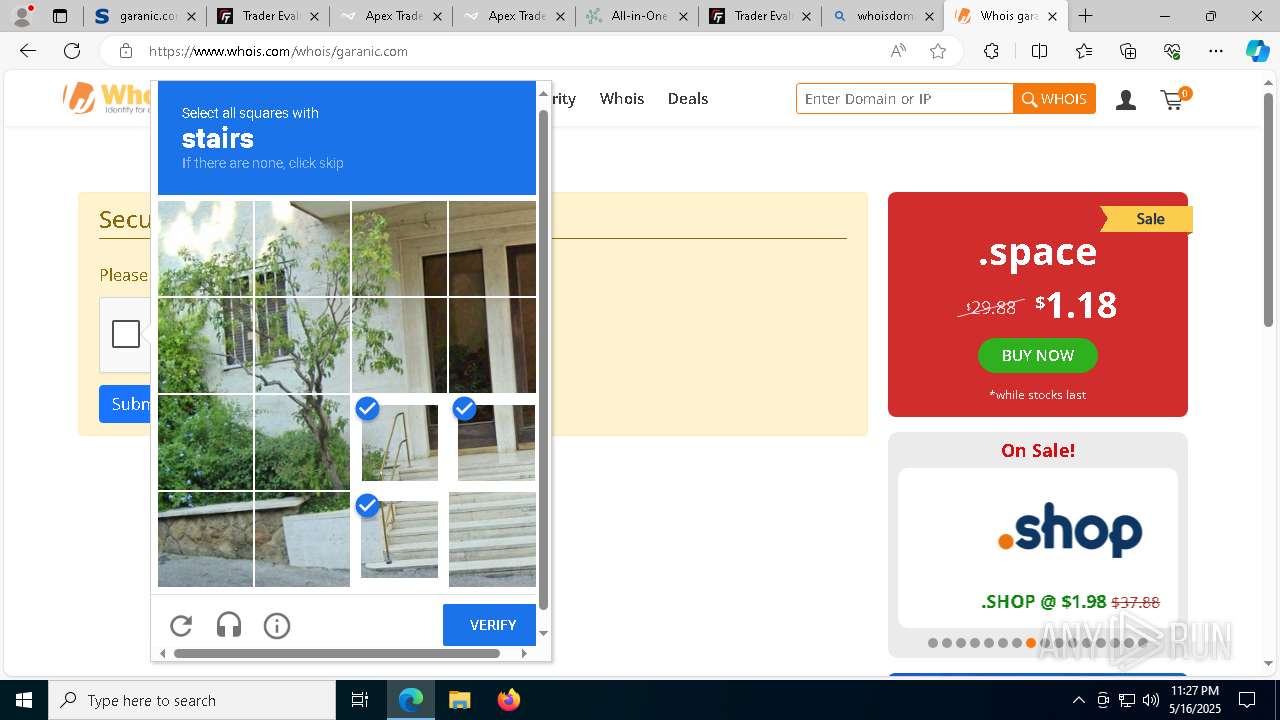
Task: Open the Whois menu item
Action: [622, 98]
